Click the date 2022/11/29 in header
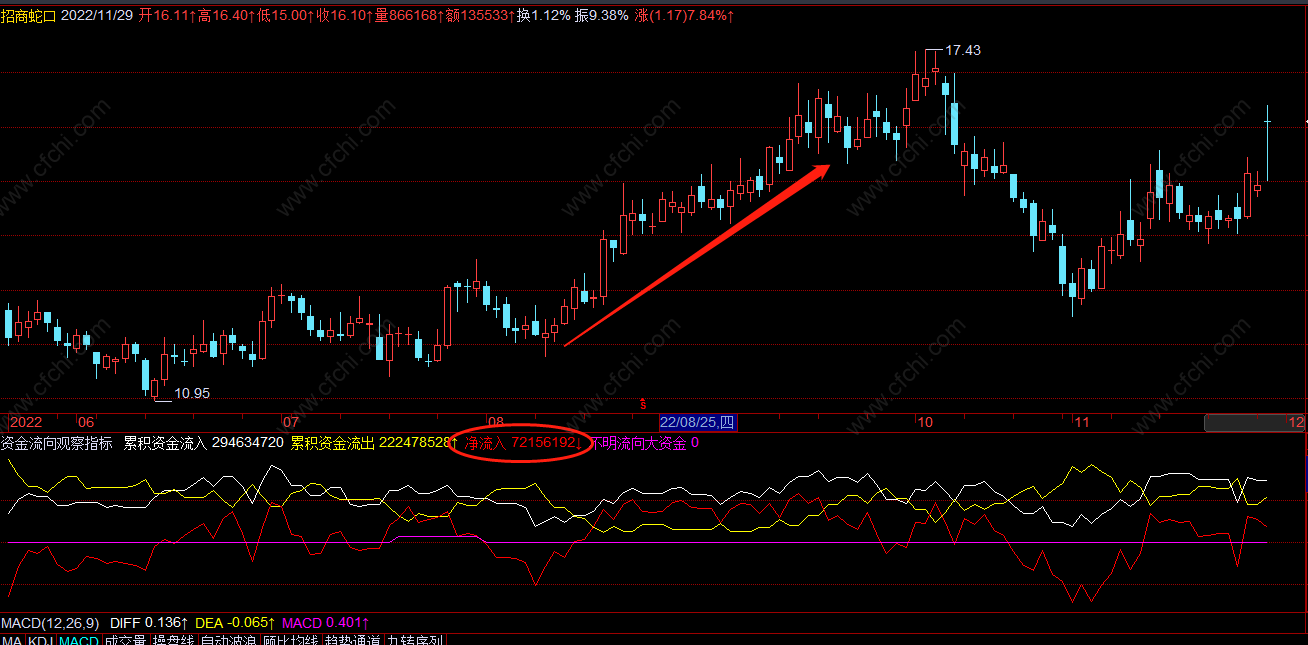Screen dimensions: 1308x645 click(x=97, y=16)
